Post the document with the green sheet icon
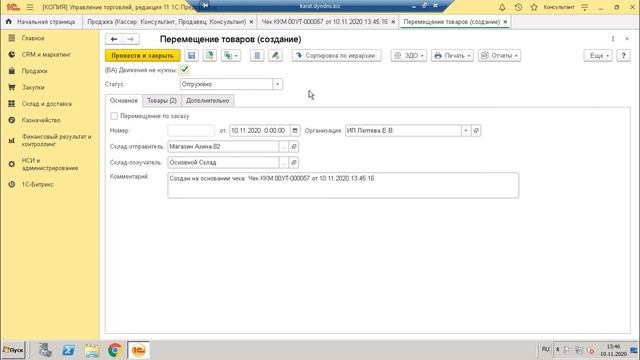 click(210, 56)
